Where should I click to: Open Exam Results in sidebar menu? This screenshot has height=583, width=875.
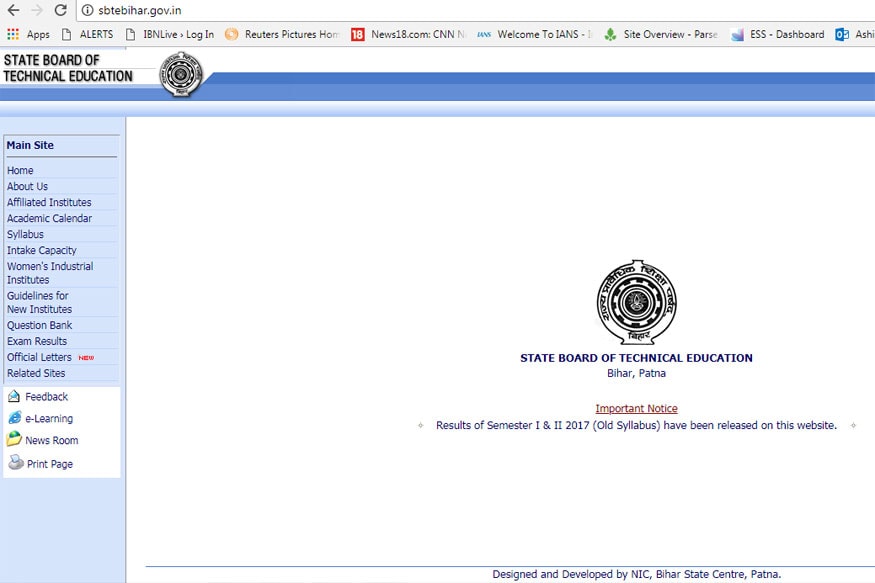37,341
